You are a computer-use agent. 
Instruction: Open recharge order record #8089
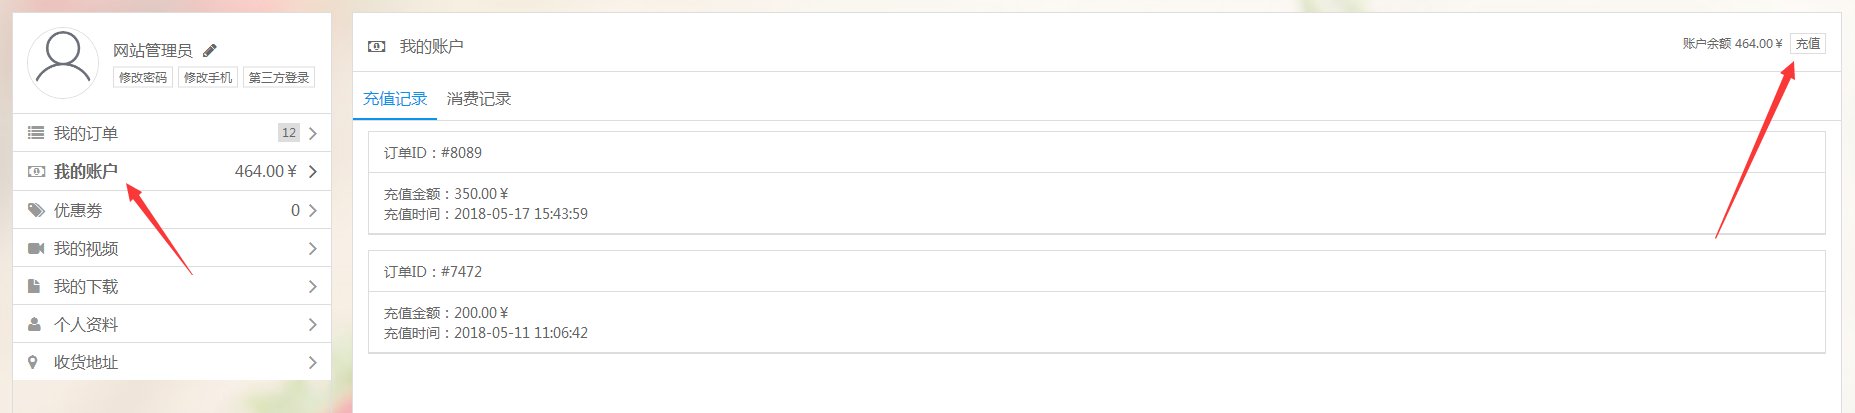pos(1097,183)
